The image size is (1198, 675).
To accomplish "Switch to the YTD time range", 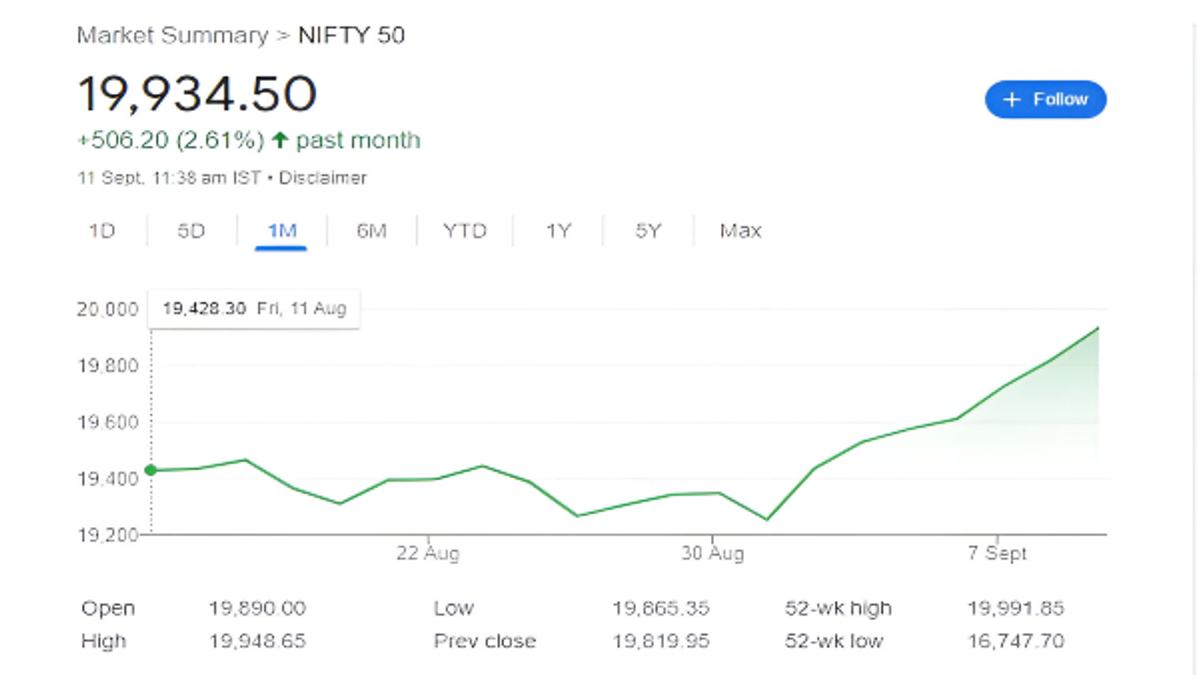I will coord(465,231).
